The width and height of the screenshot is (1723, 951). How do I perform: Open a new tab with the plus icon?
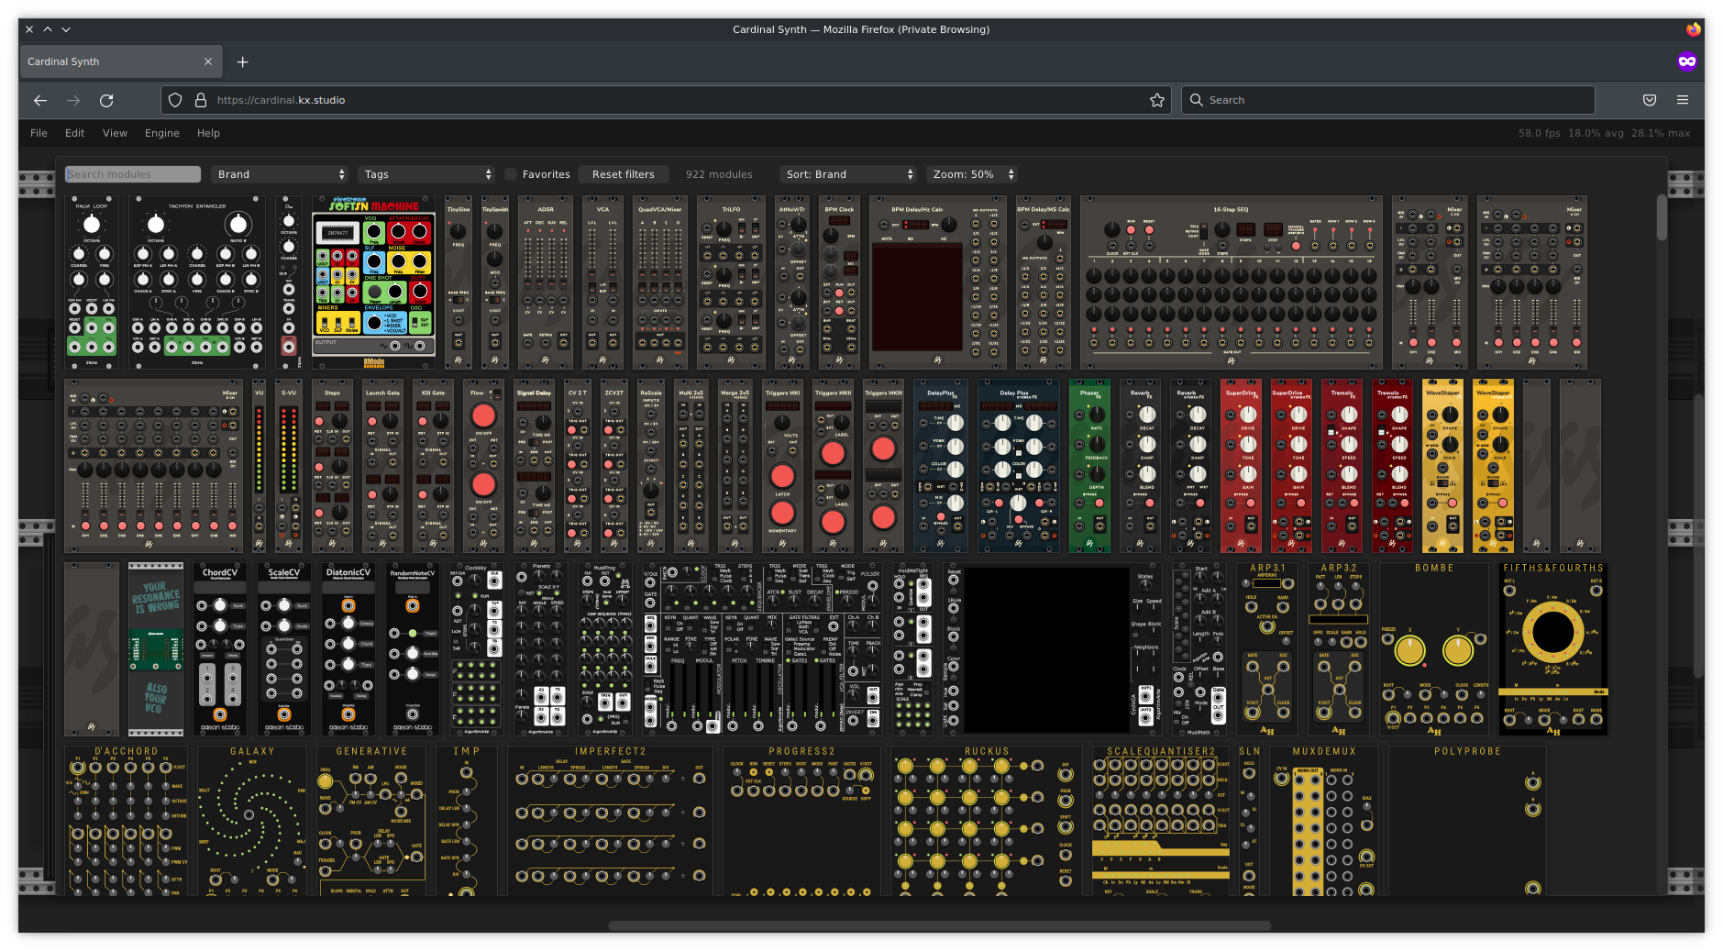[x=242, y=62]
